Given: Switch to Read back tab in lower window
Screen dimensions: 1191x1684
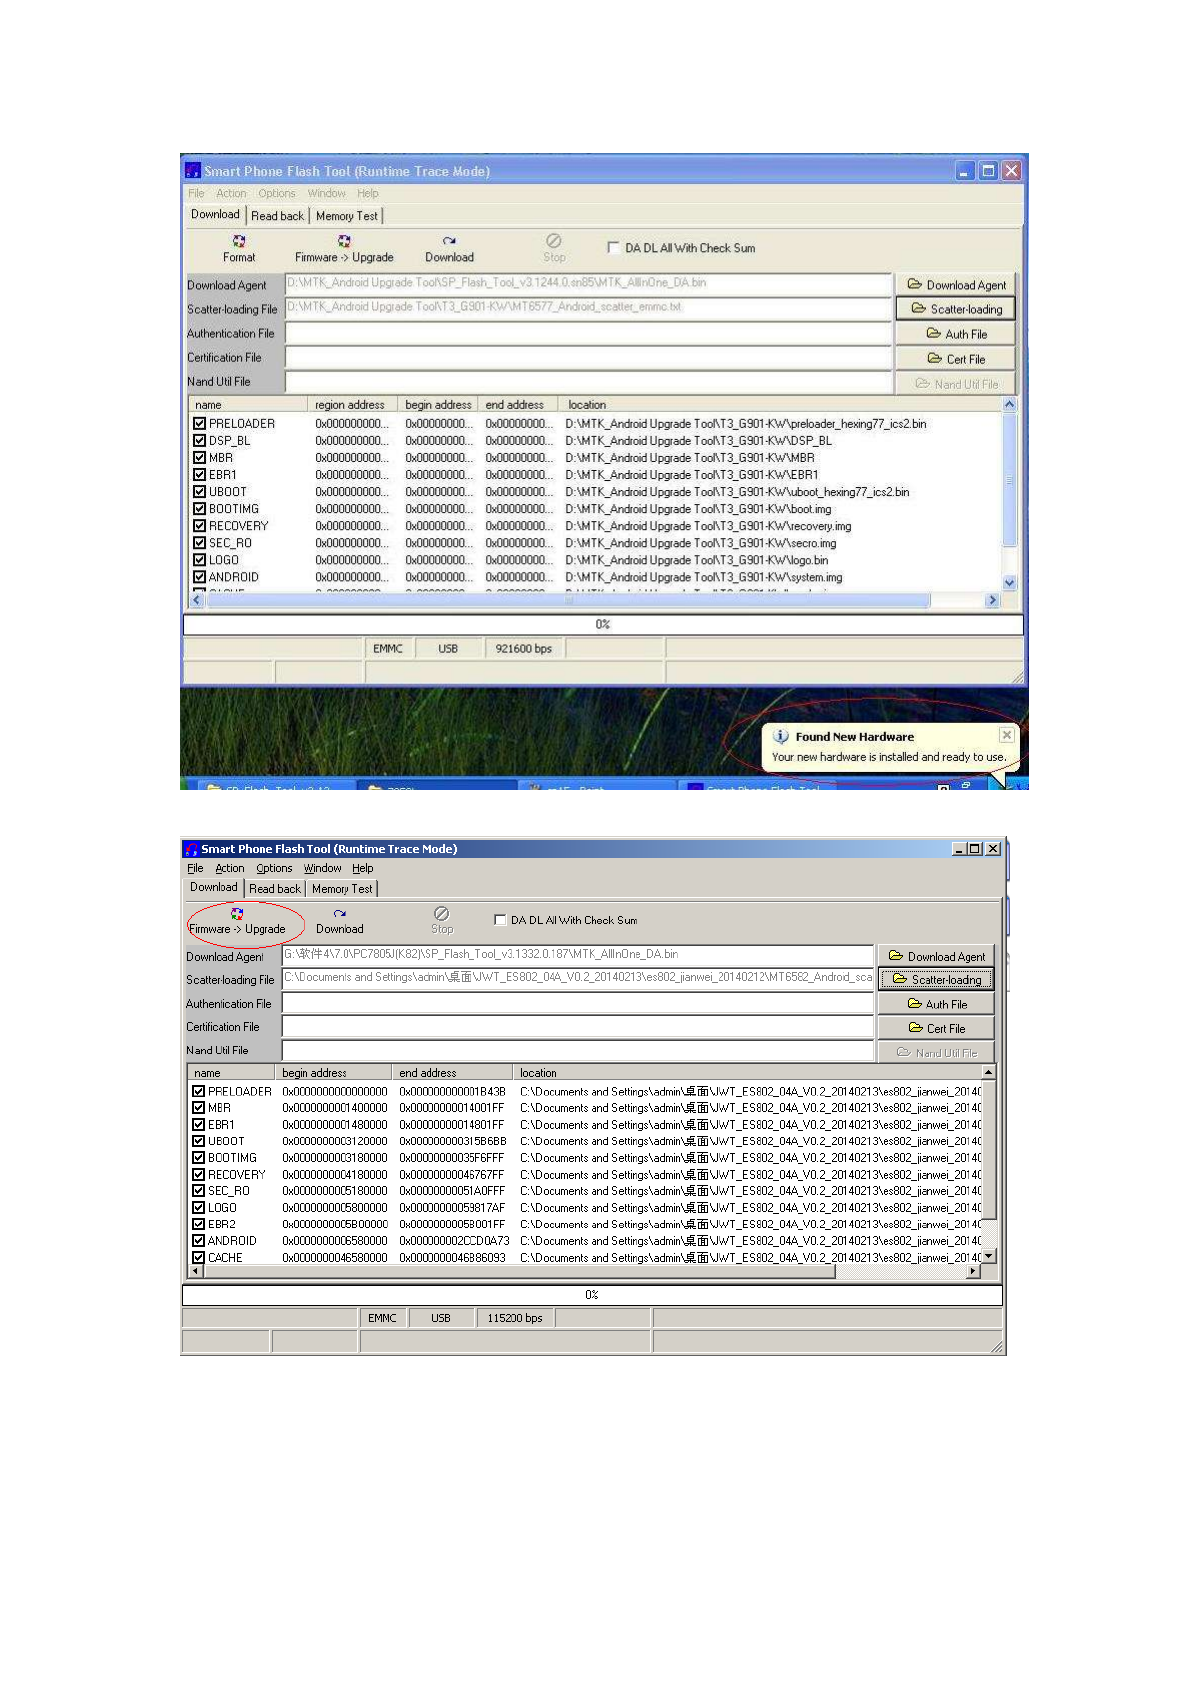Looking at the screenshot, I should [x=275, y=888].
